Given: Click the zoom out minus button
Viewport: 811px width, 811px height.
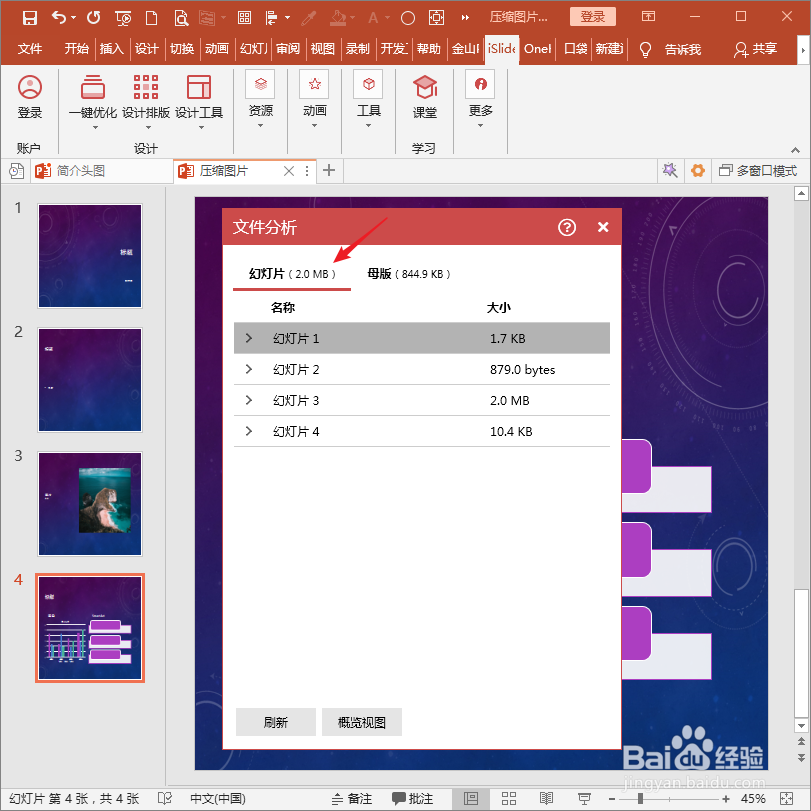Looking at the screenshot, I should 612,799.
